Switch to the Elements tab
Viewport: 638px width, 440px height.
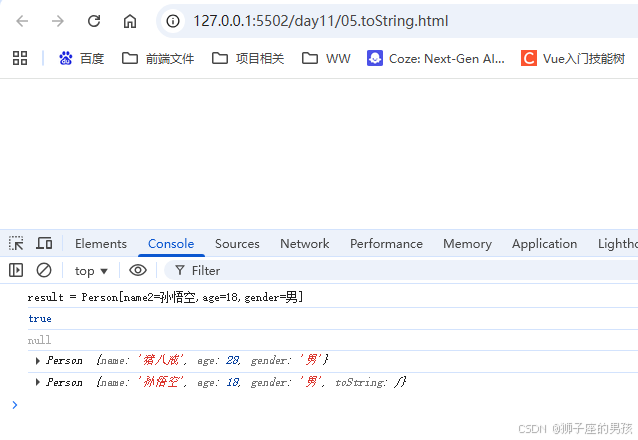(101, 243)
